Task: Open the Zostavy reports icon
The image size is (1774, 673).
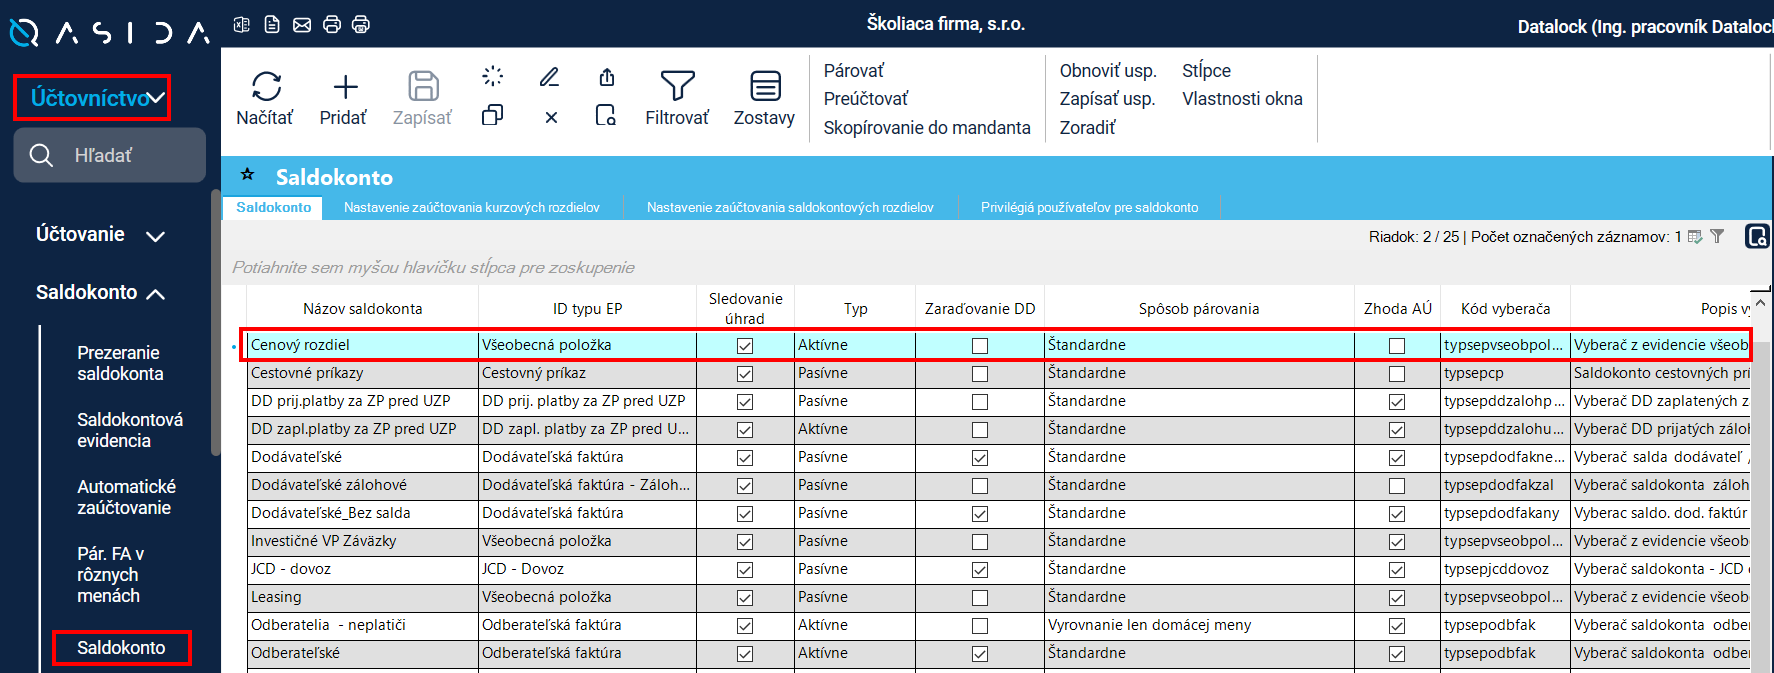Action: tap(765, 87)
